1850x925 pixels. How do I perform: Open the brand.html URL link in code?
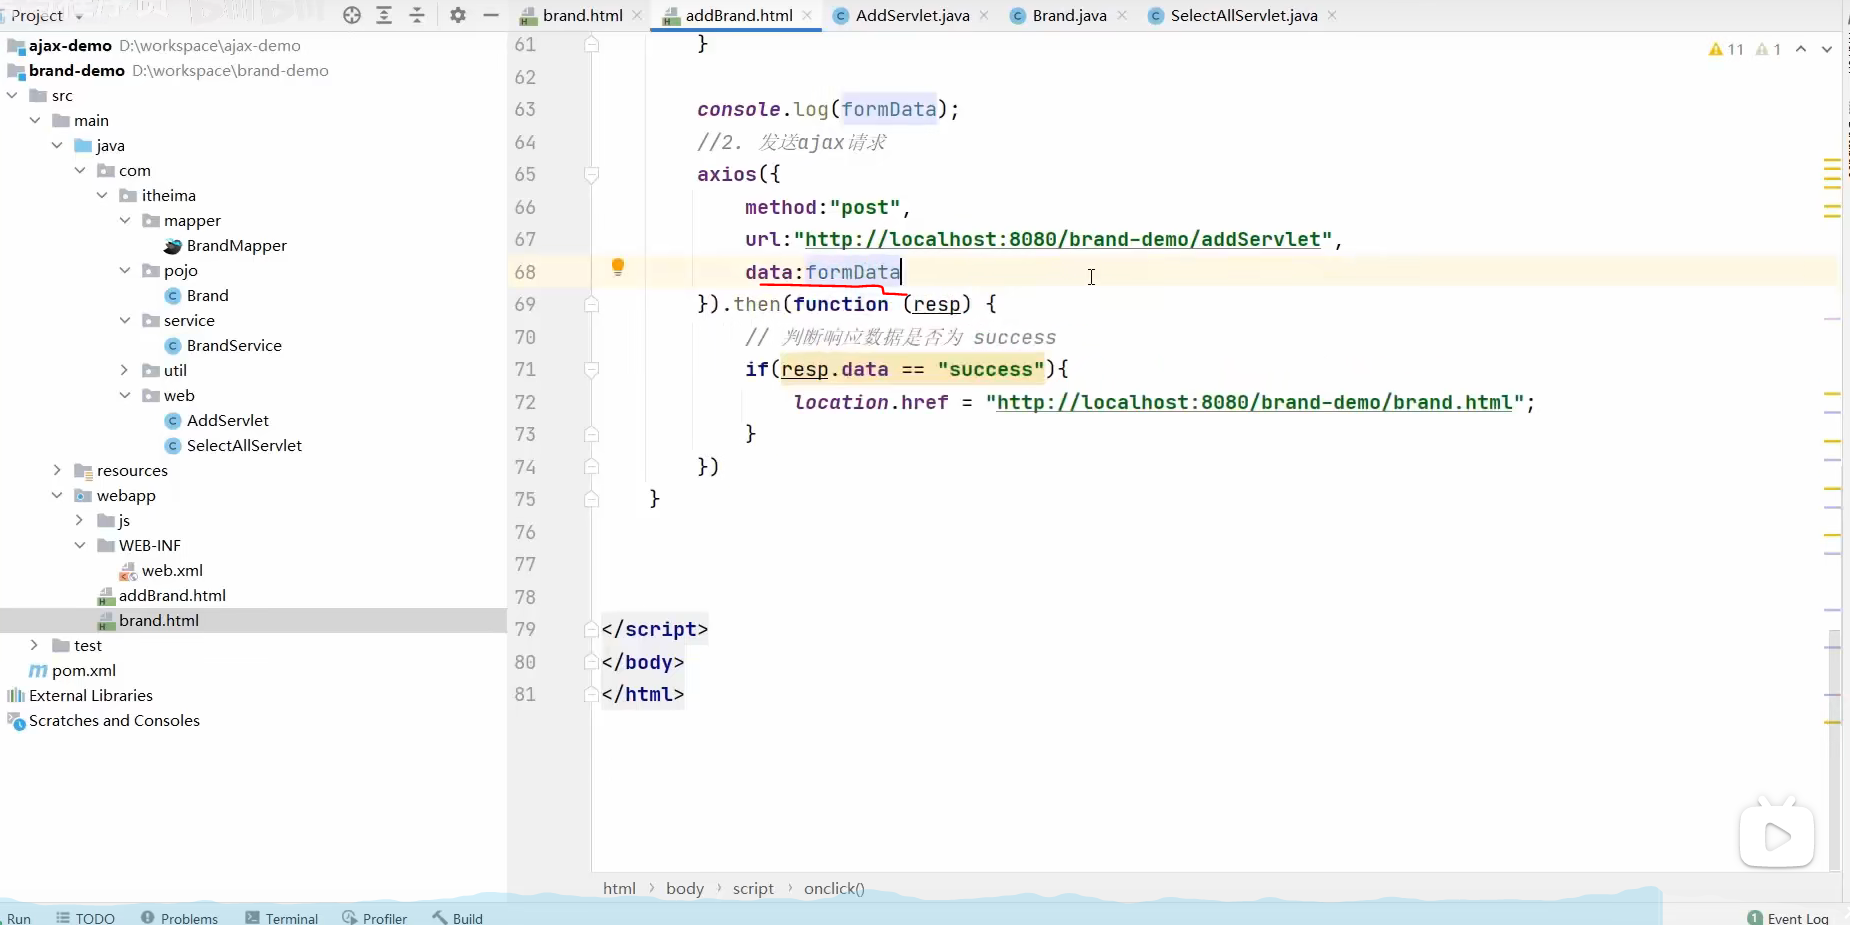pos(1255,402)
